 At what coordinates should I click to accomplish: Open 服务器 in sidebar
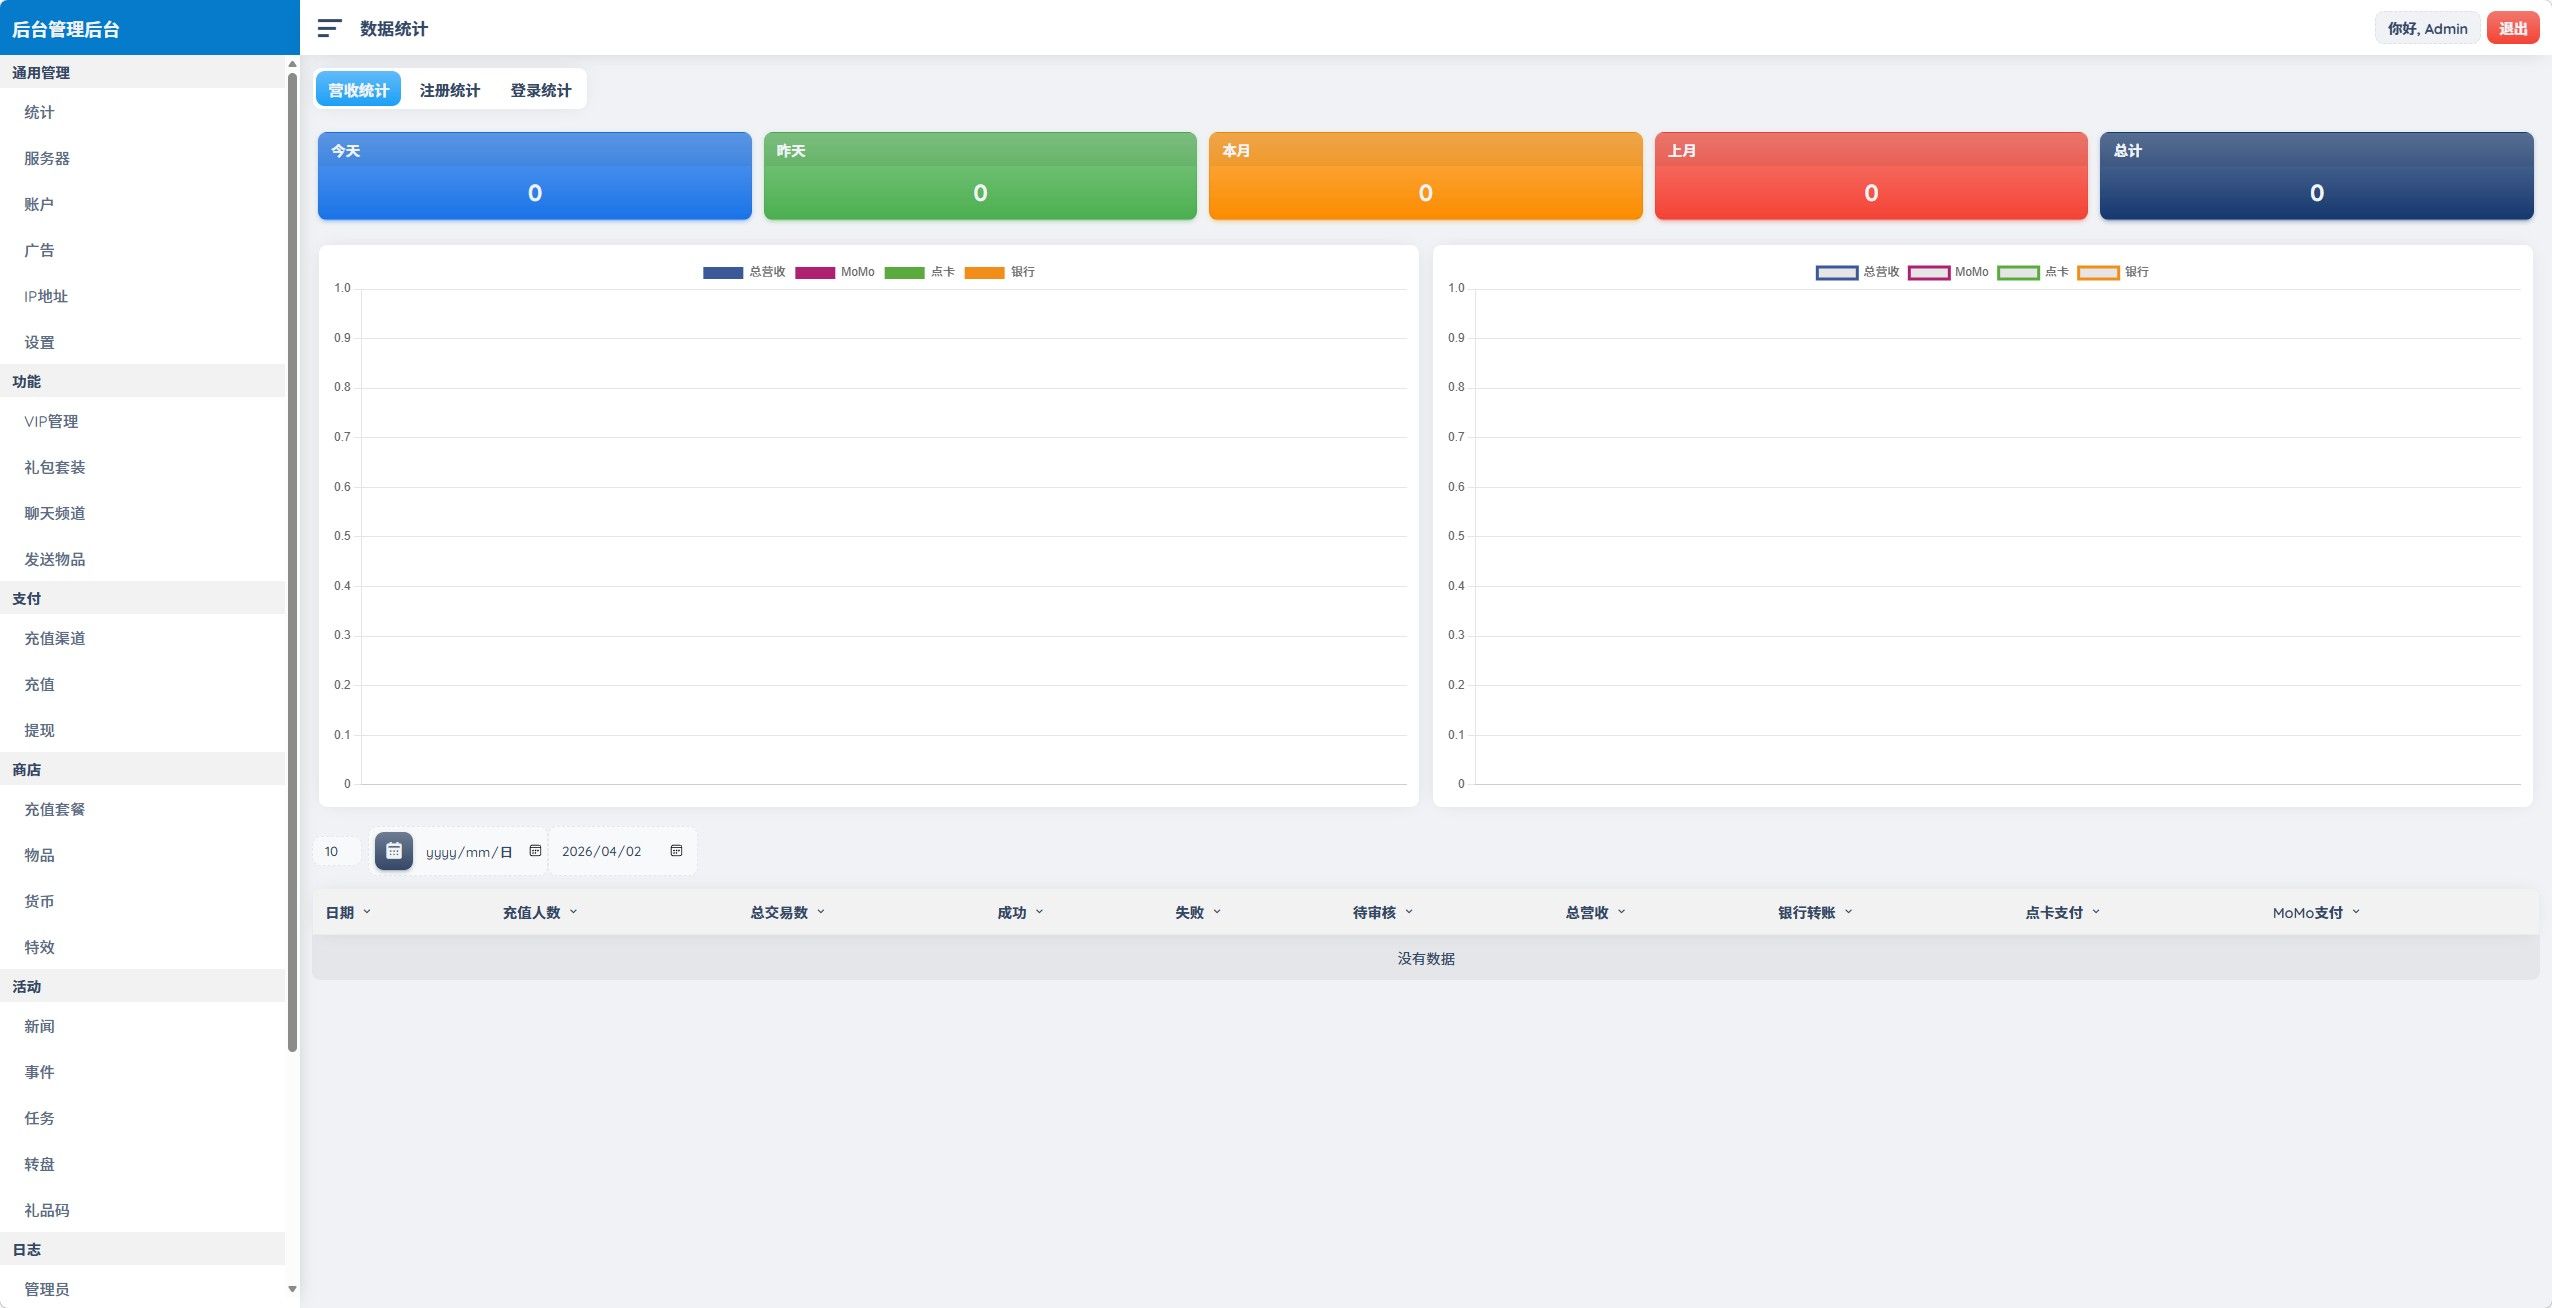[47, 158]
